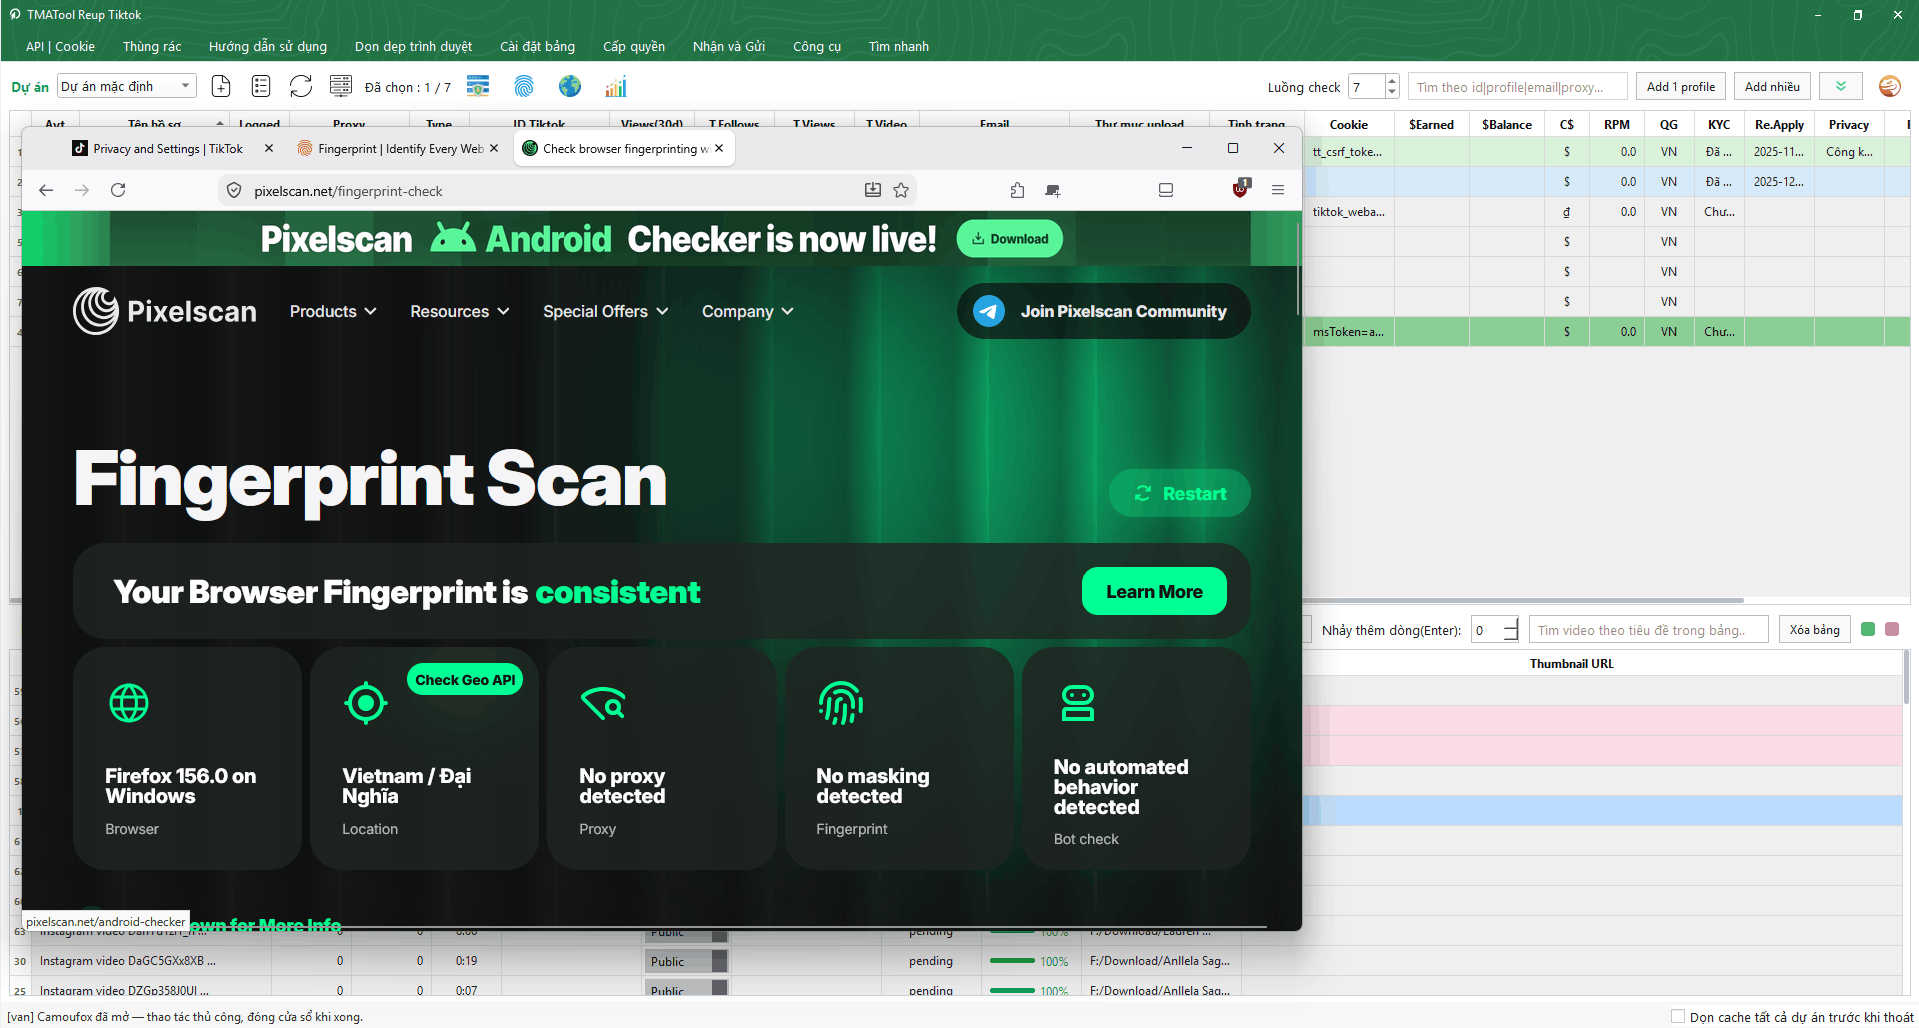Viewport: 1919px width, 1028px height.
Task: Click the orange round icon beside Add nhiều
Action: tap(1889, 87)
